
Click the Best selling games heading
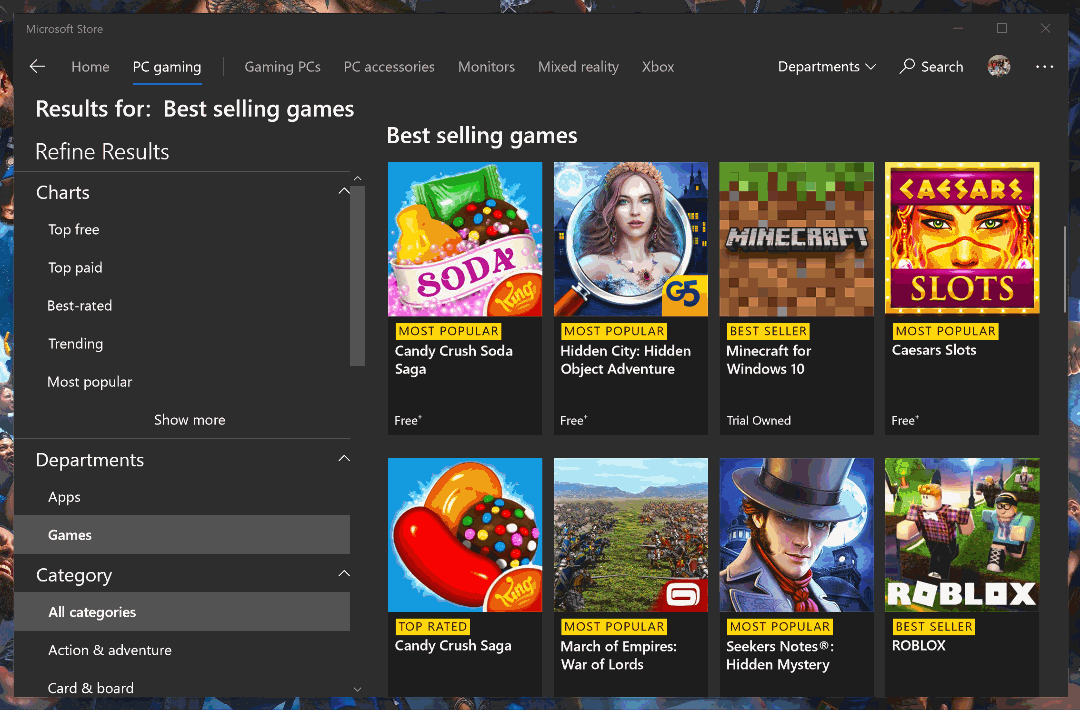coord(481,135)
